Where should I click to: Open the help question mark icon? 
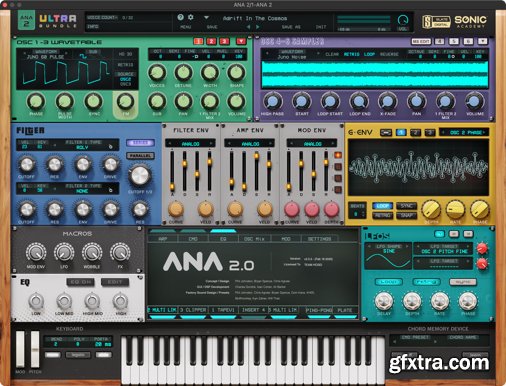coord(180,17)
